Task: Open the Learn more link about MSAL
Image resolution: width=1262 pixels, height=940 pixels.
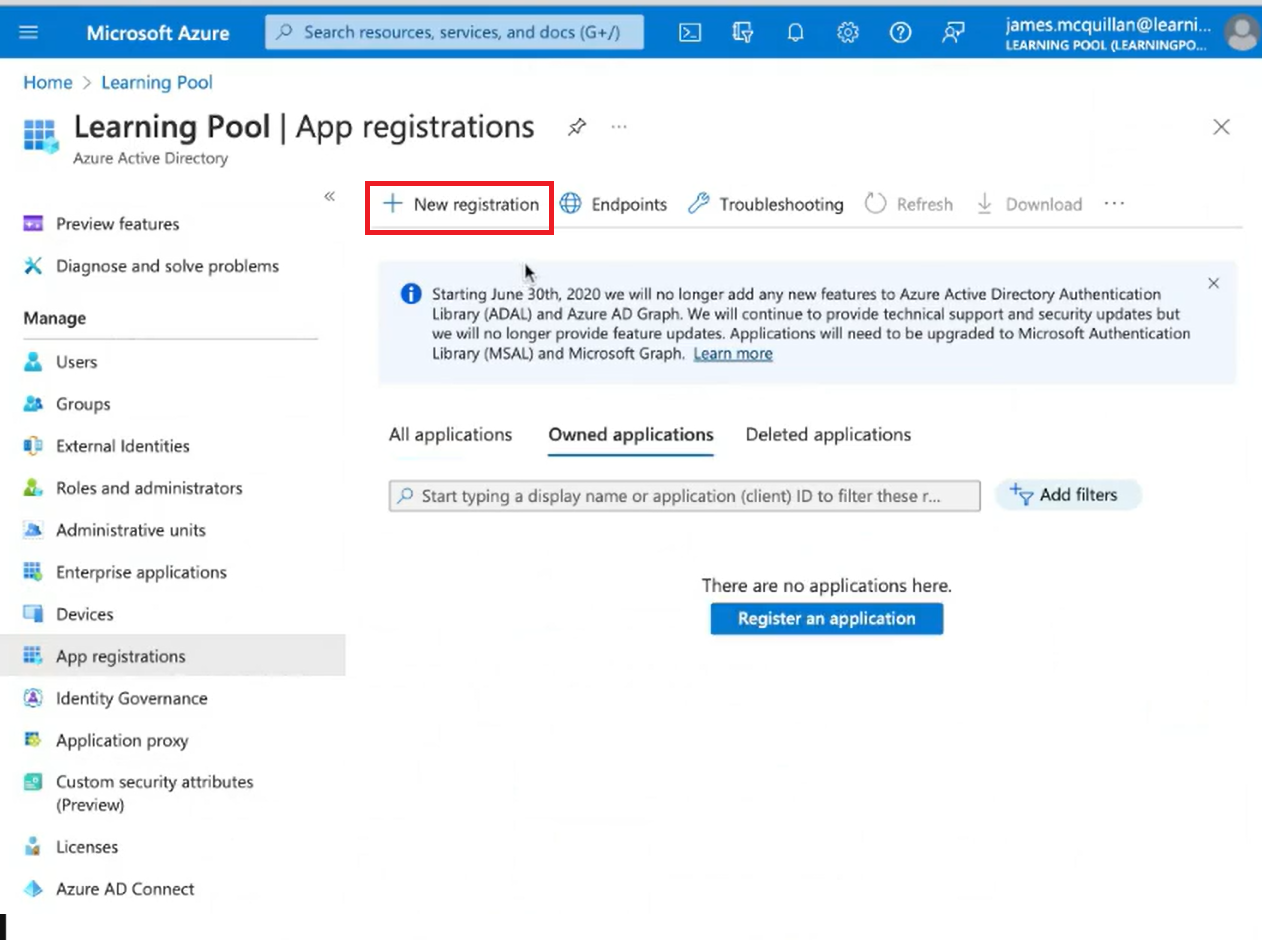Action: click(732, 354)
